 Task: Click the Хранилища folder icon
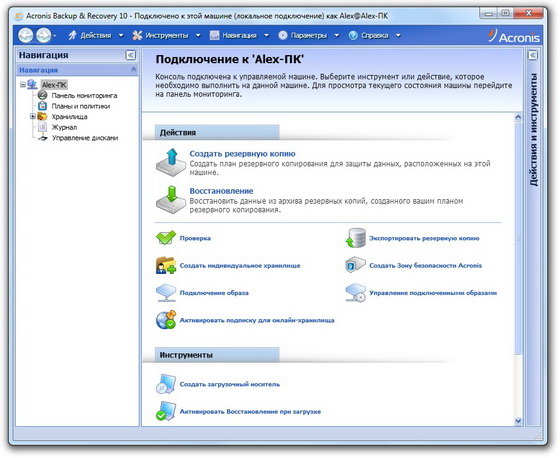(x=42, y=116)
